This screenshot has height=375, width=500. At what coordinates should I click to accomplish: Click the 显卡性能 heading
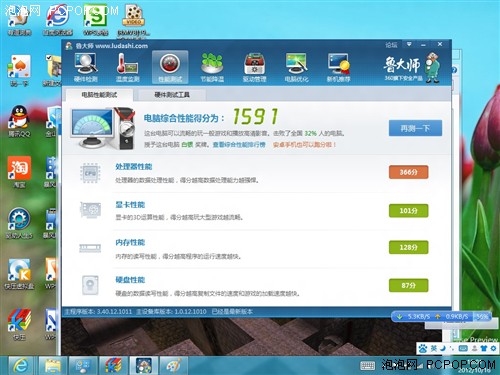click(x=130, y=204)
